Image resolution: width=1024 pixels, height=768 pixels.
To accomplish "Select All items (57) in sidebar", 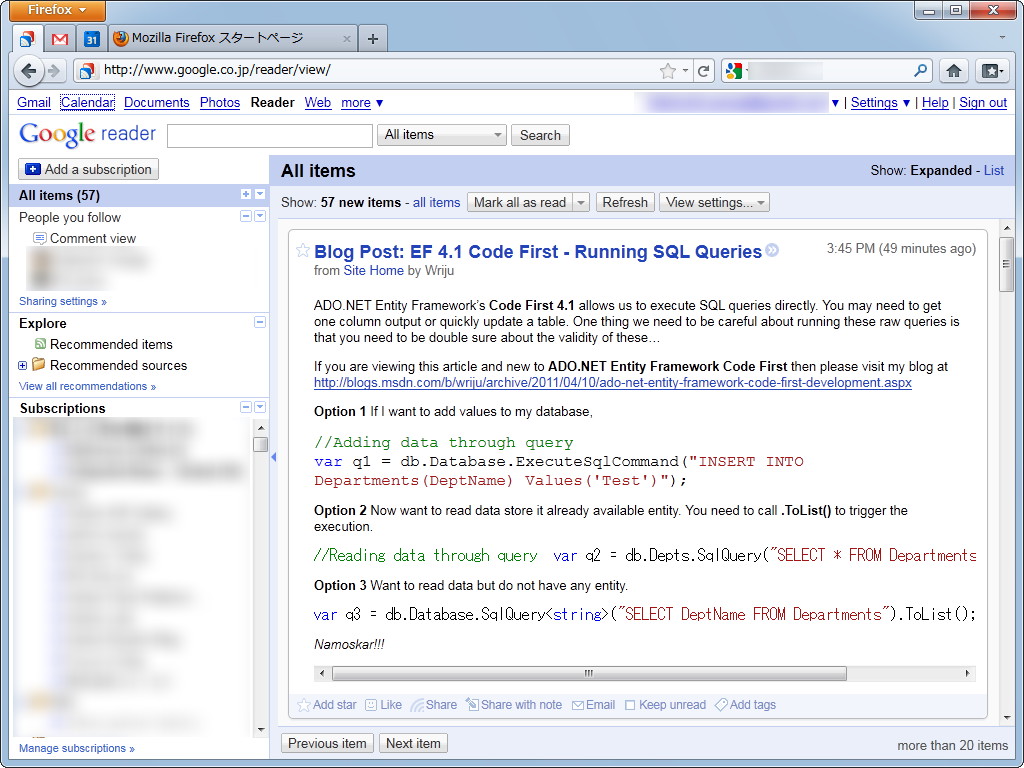I will pos(59,195).
